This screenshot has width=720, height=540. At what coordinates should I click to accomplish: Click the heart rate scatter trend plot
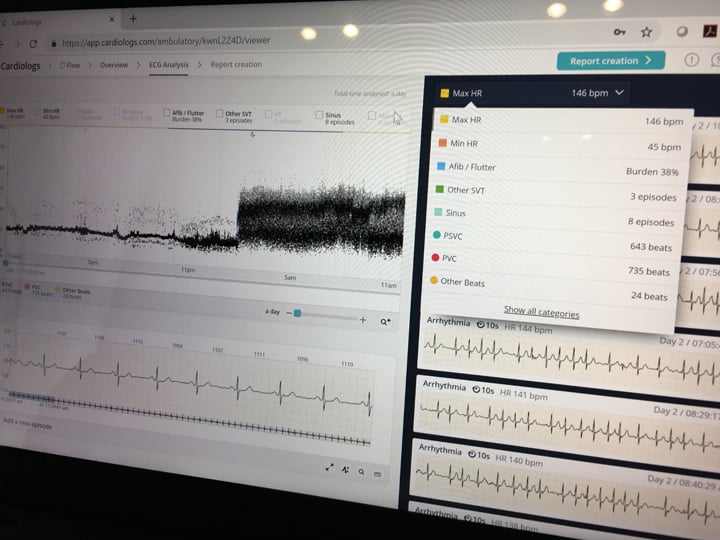tap(204, 197)
